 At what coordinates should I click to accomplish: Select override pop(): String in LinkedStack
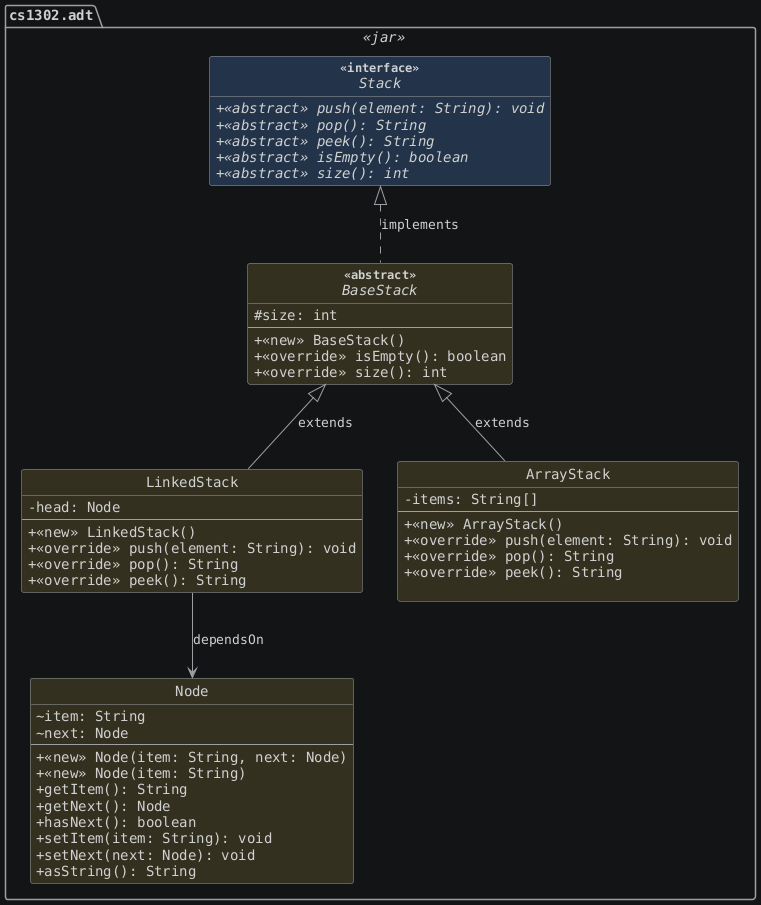tap(133, 564)
